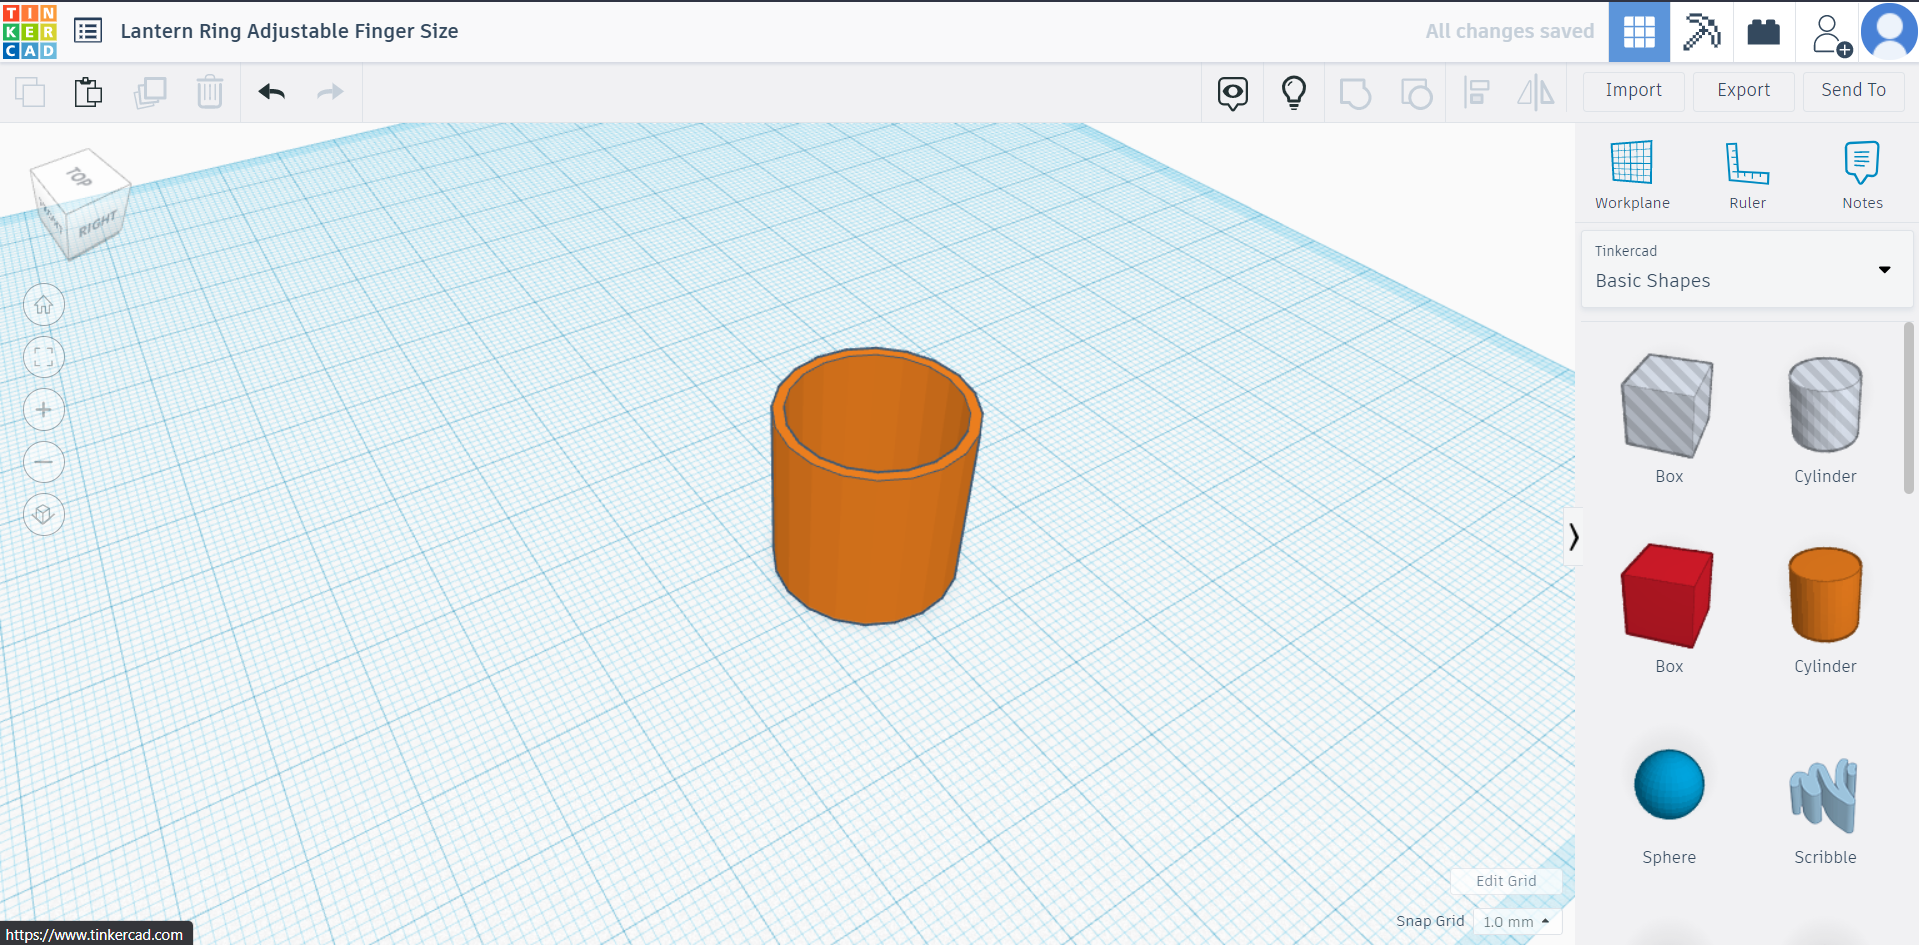Toggle the lightbulb show-all icon
The image size is (1919, 945).
1294,93
